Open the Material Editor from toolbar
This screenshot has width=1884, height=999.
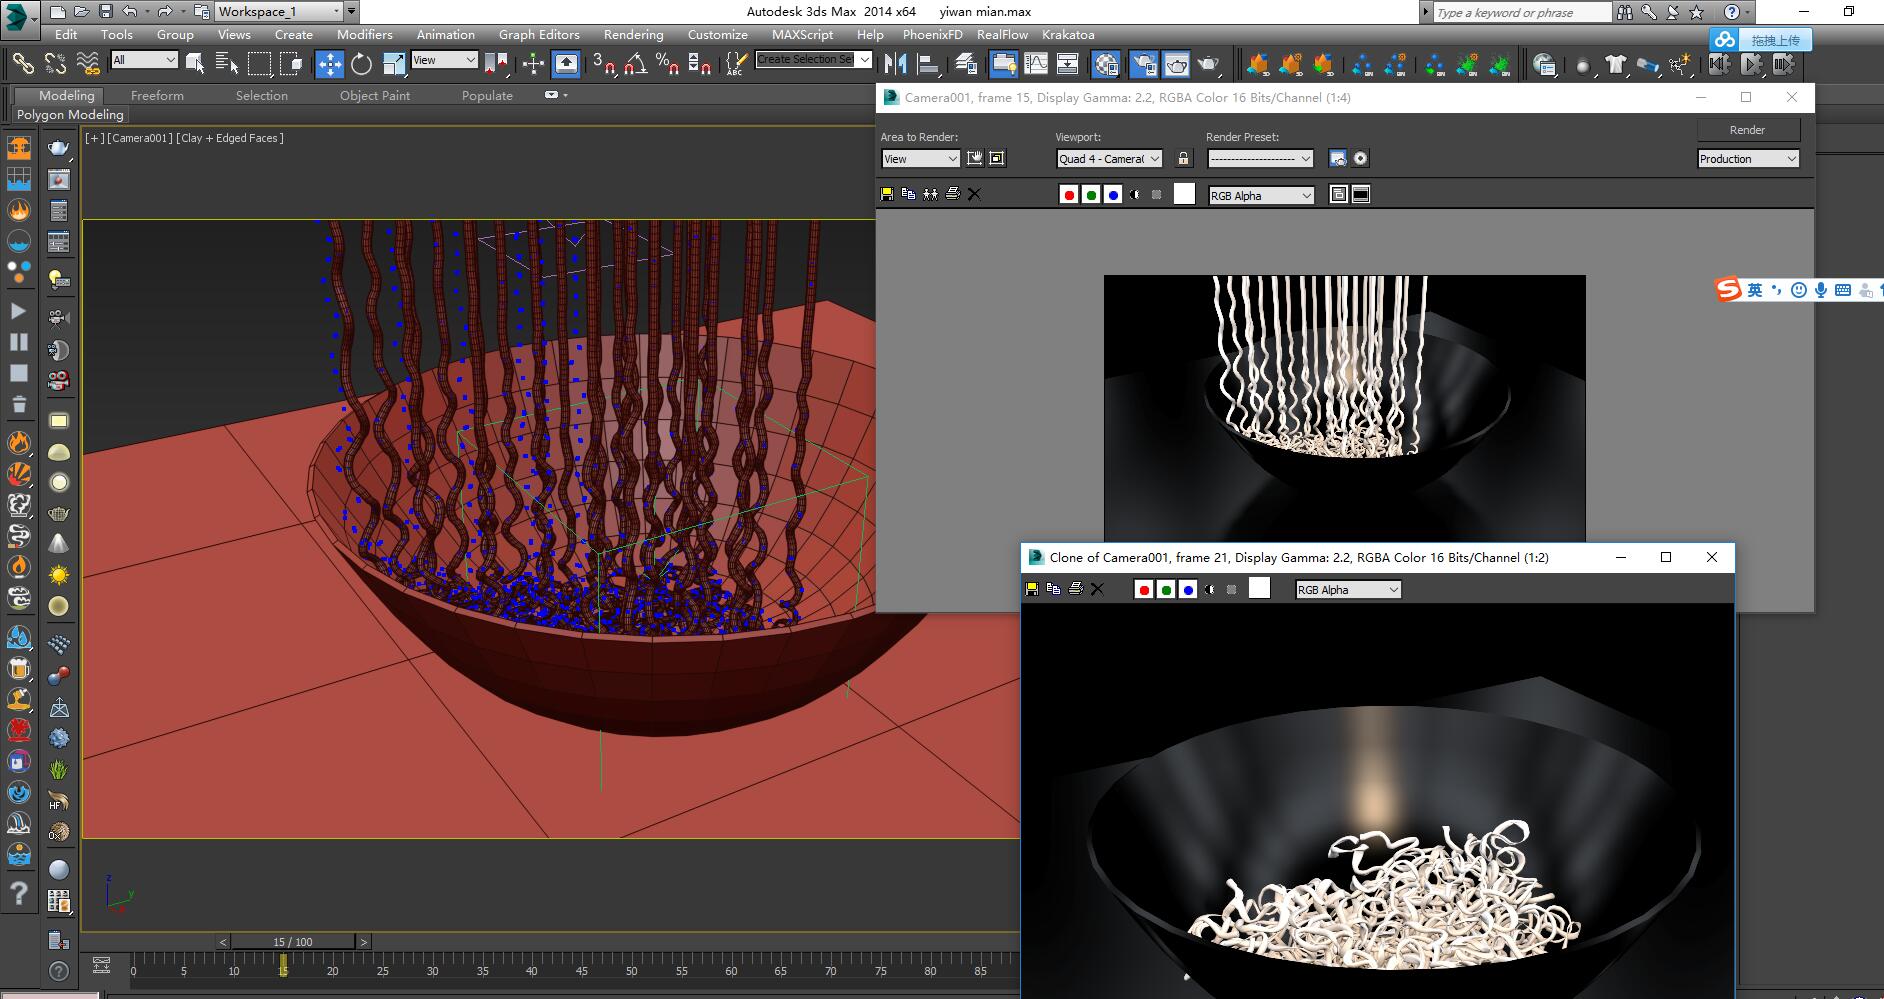coord(1106,64)
